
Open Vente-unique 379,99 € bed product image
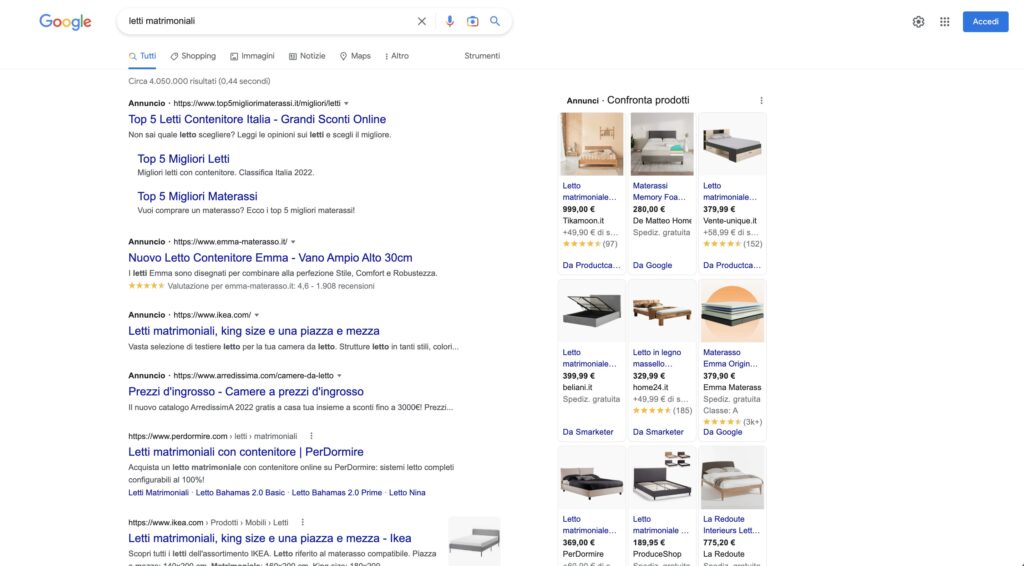point(732,144)
